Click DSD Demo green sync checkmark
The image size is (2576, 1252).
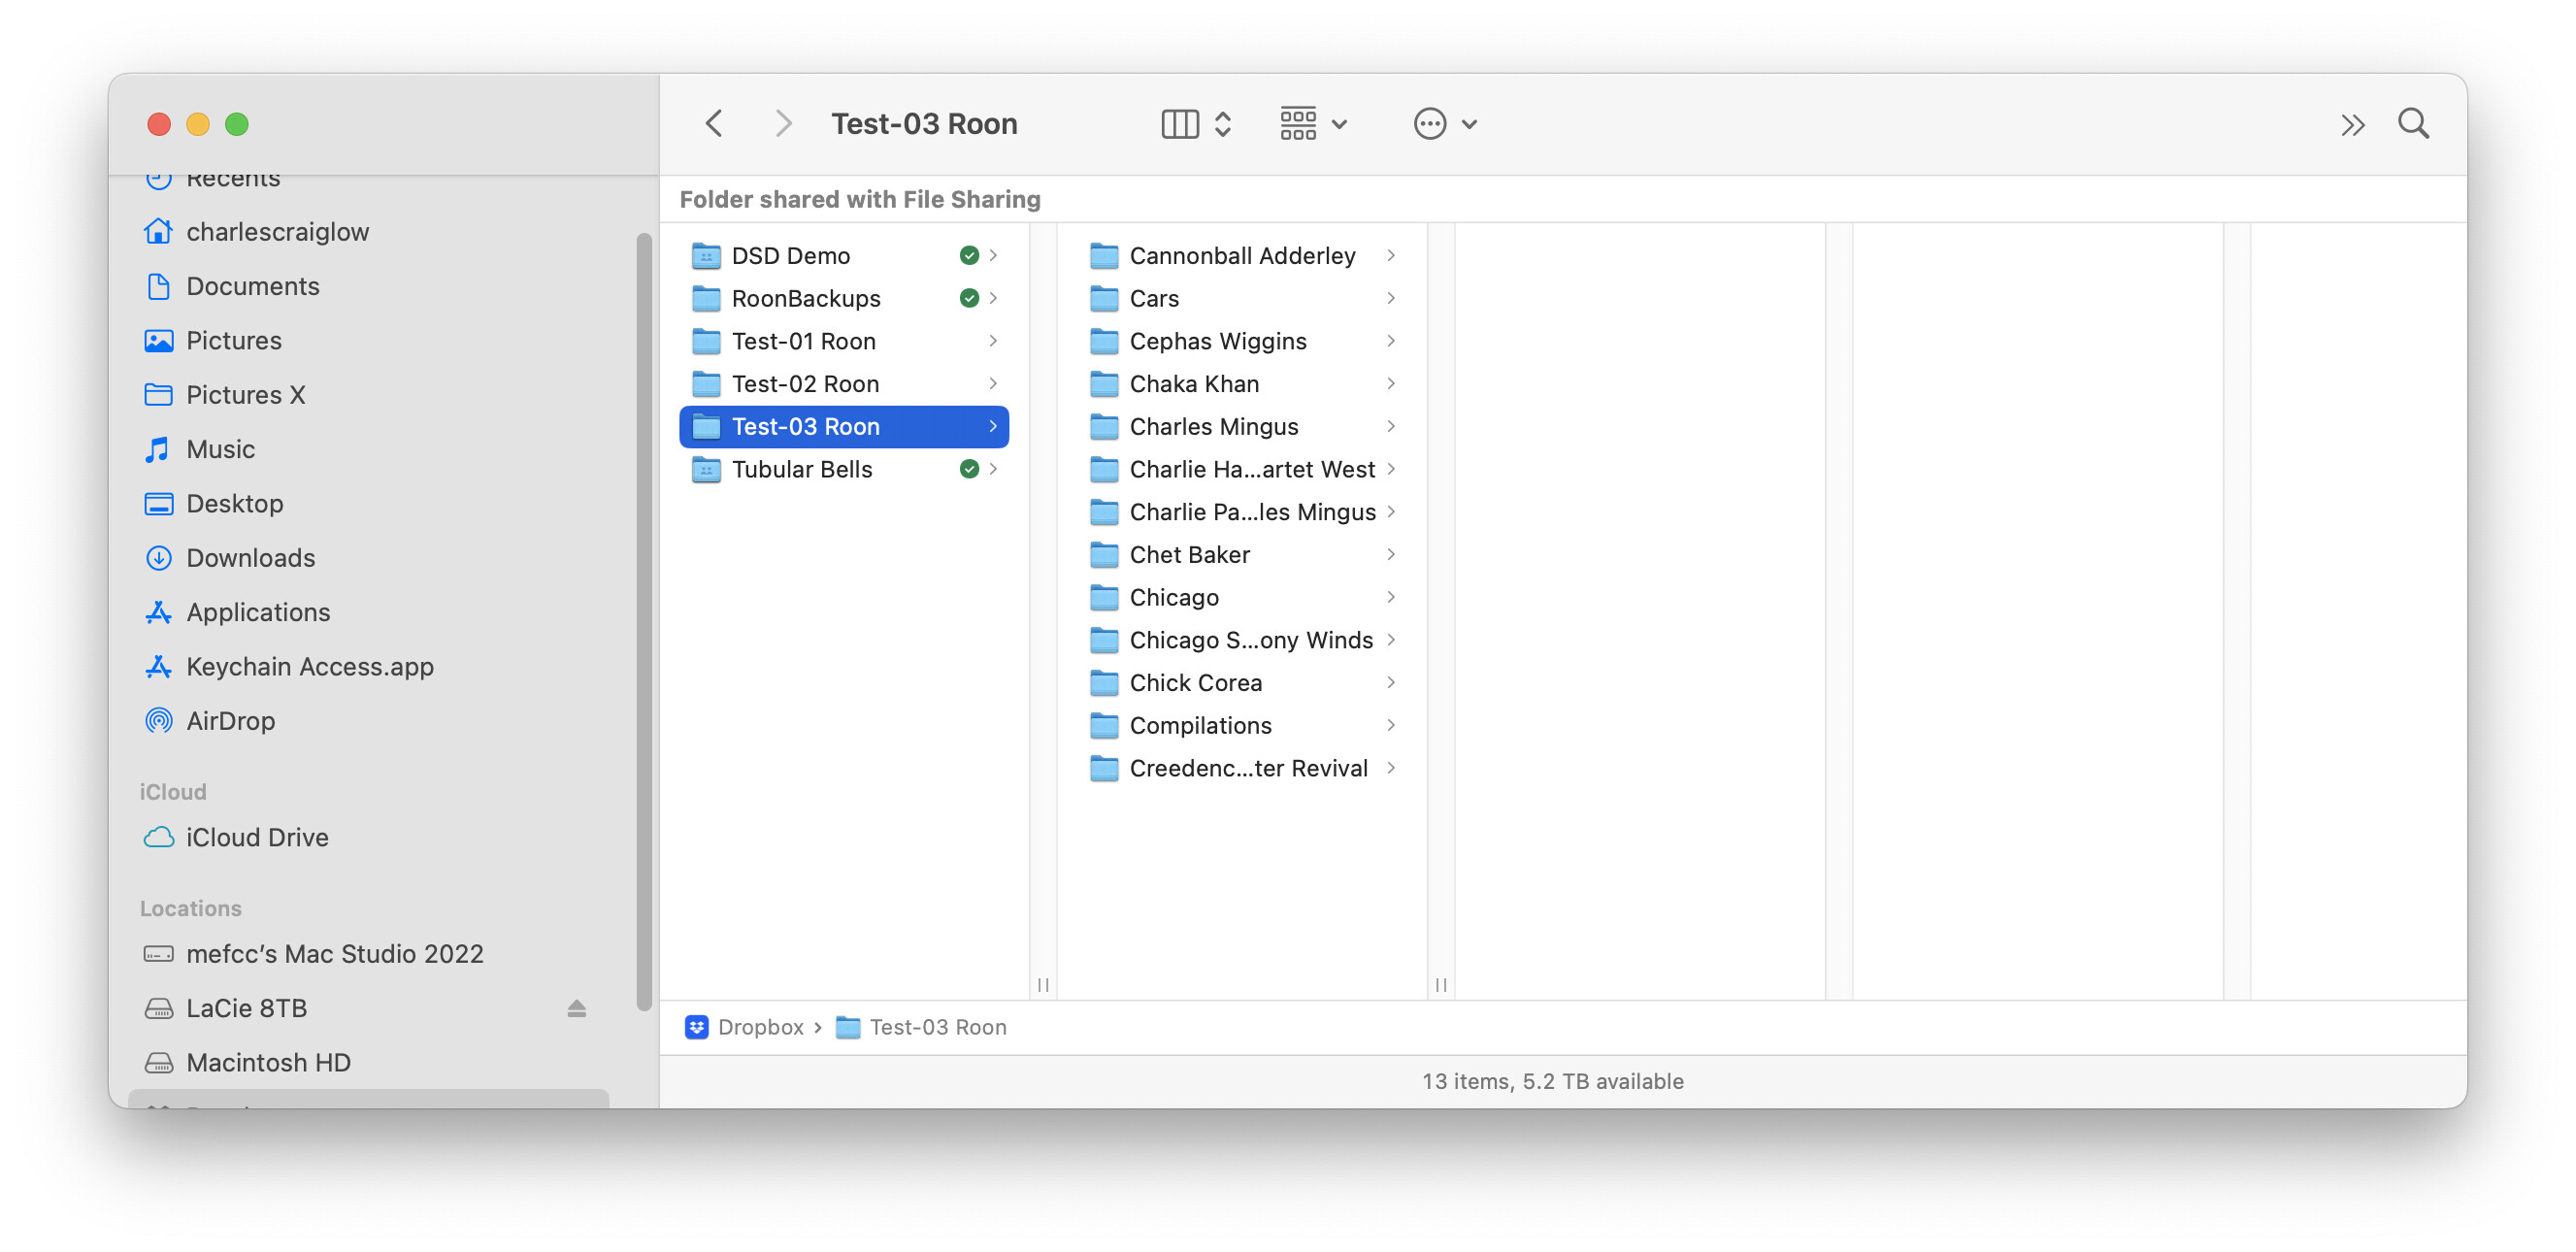coord(968,256)
